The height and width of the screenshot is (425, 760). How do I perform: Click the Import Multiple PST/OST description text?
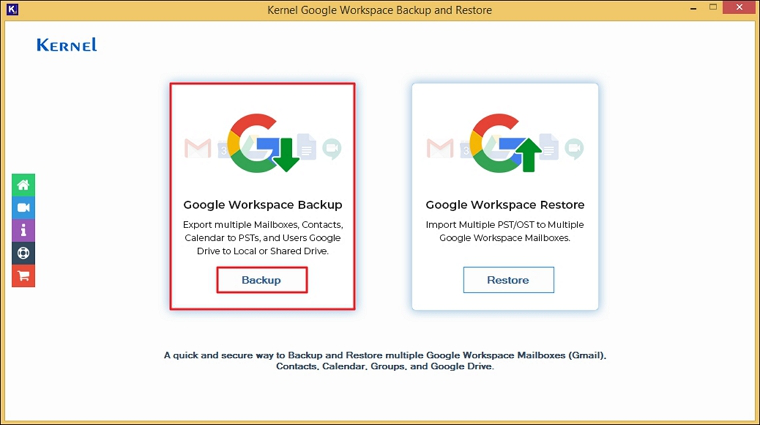(x=505, y=231)
